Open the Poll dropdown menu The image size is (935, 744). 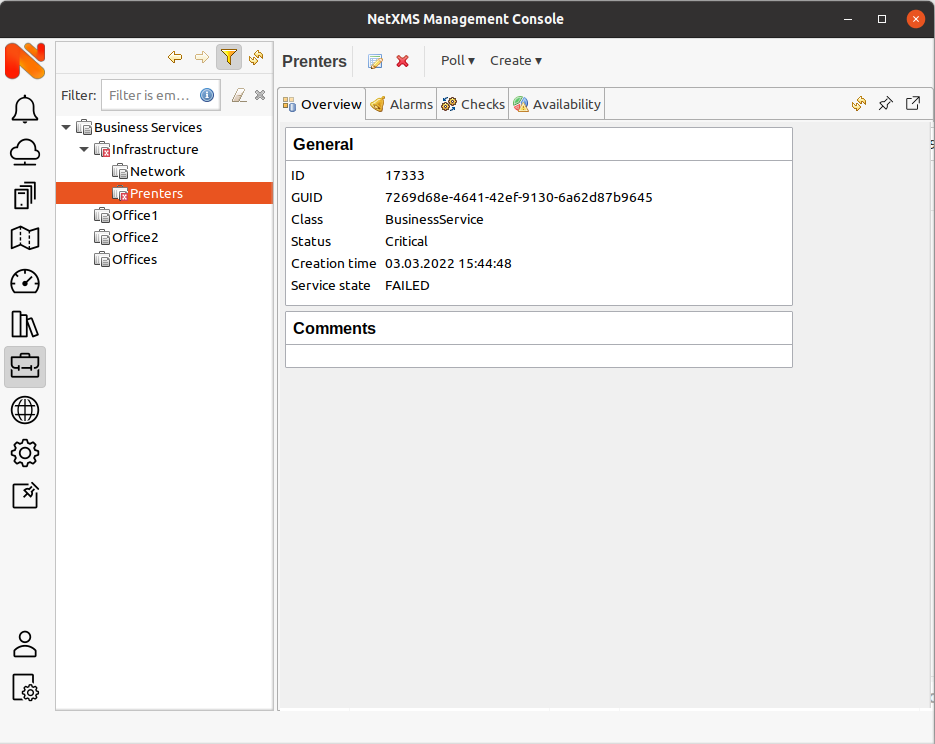click(x=458, y=61)
